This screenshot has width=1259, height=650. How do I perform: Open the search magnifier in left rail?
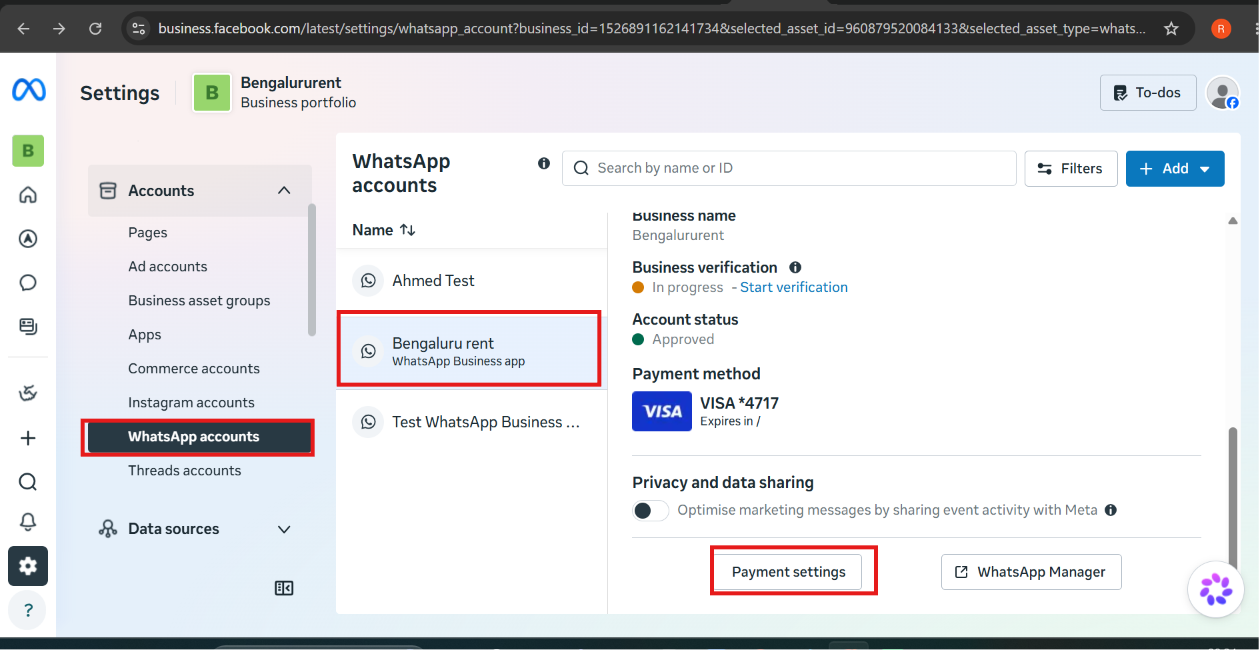[x=28, y=482]
